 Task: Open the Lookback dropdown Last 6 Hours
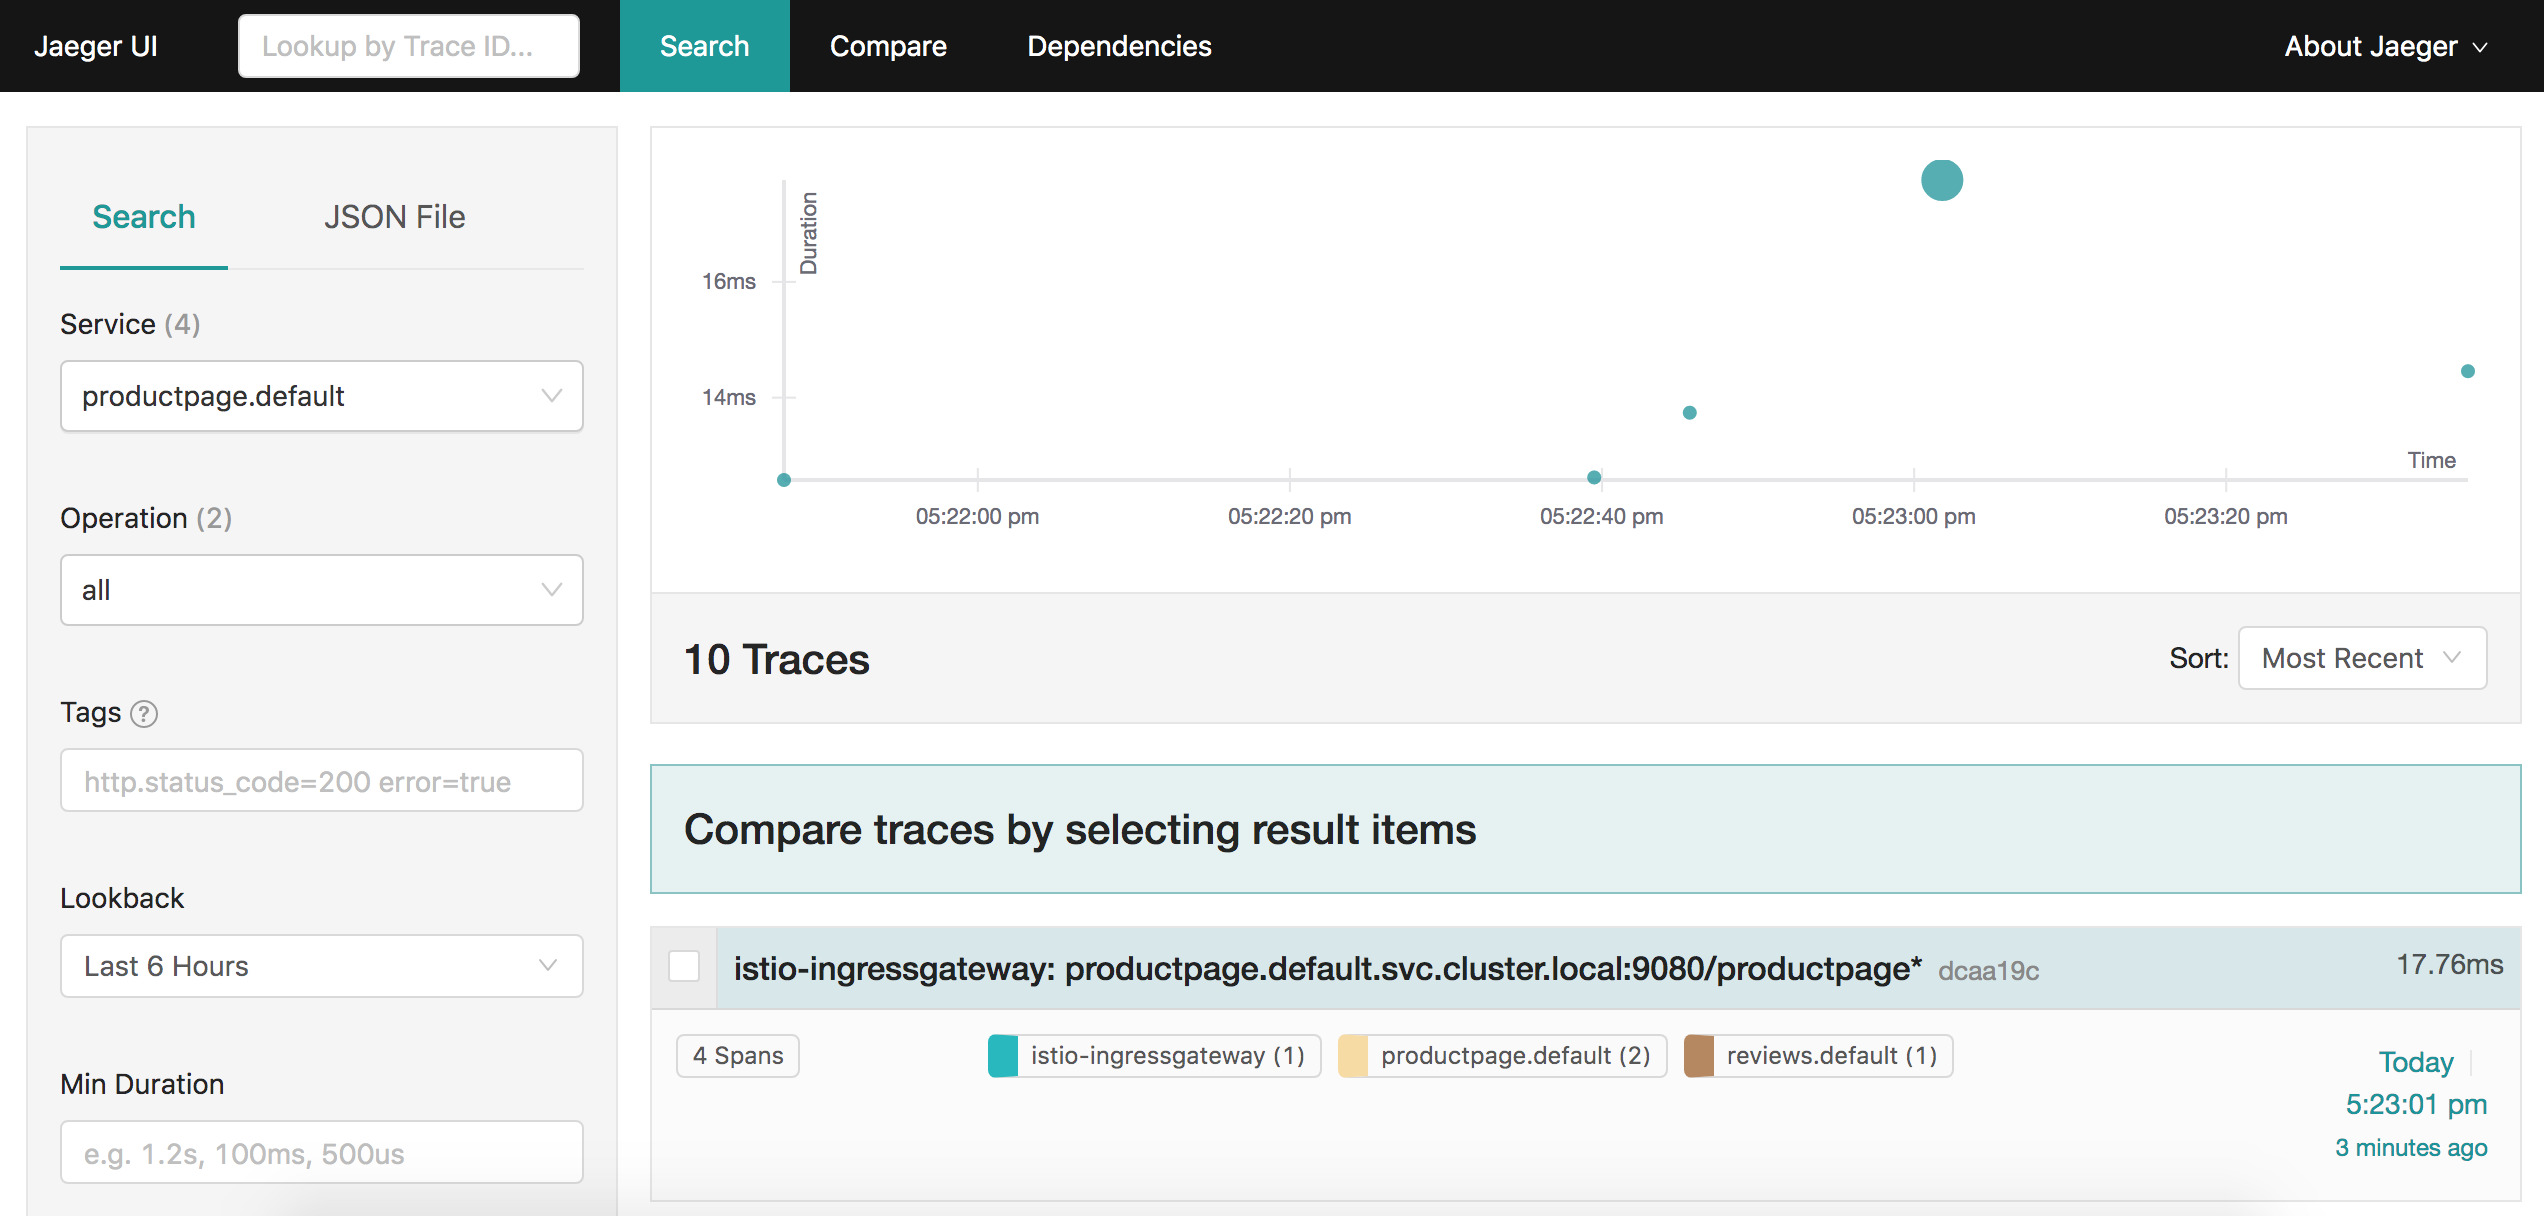[x=321, y=966]
